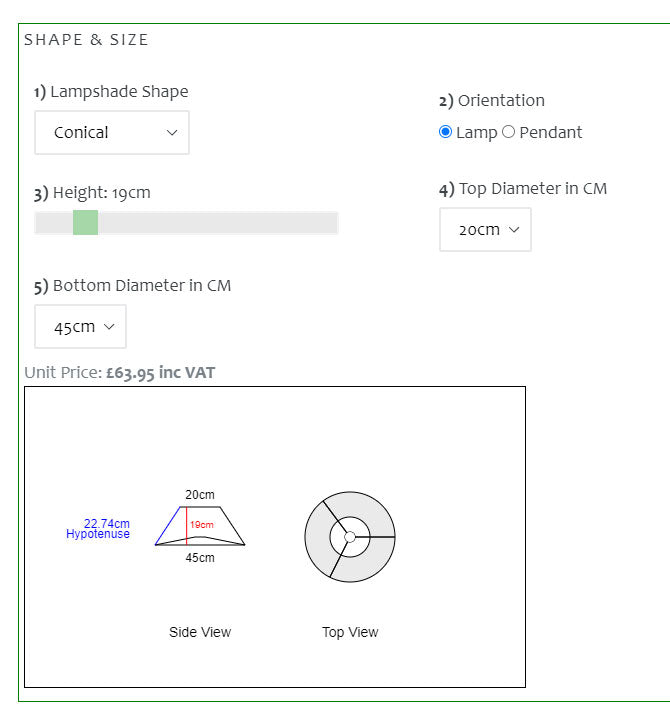This screenshot has height=725, width=670.
Task: Click the 20cm label above the trapezoid
Action: tap(199, 494)
